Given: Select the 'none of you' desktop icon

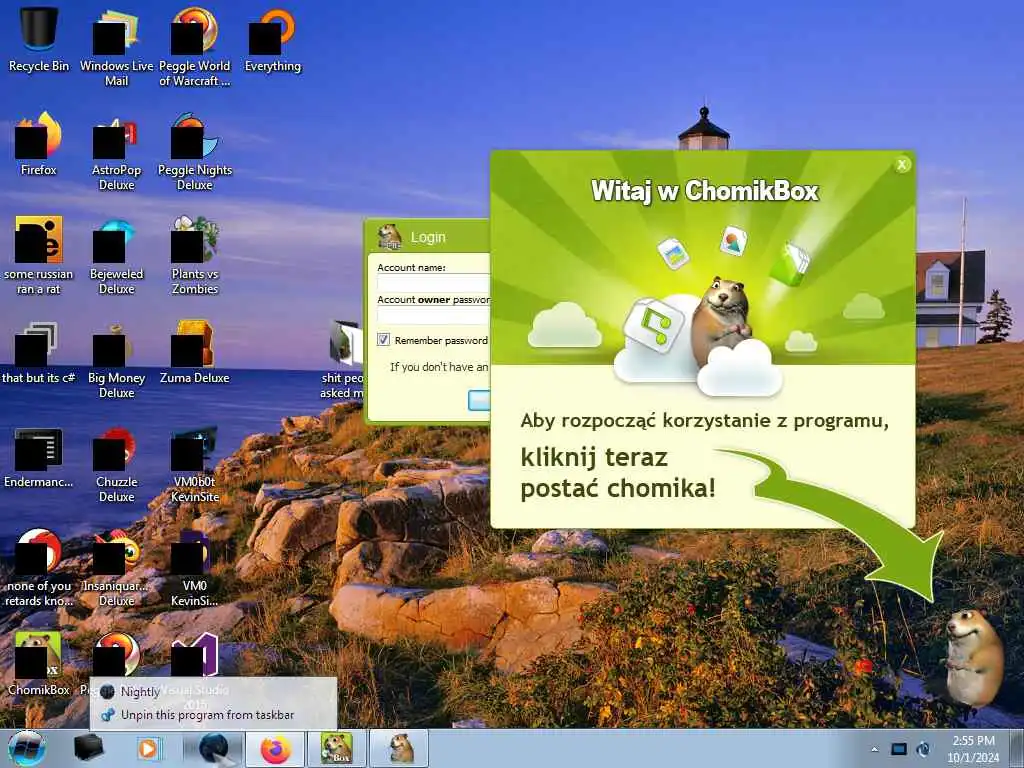Looking at the screenshot, I should coord(39,567).
